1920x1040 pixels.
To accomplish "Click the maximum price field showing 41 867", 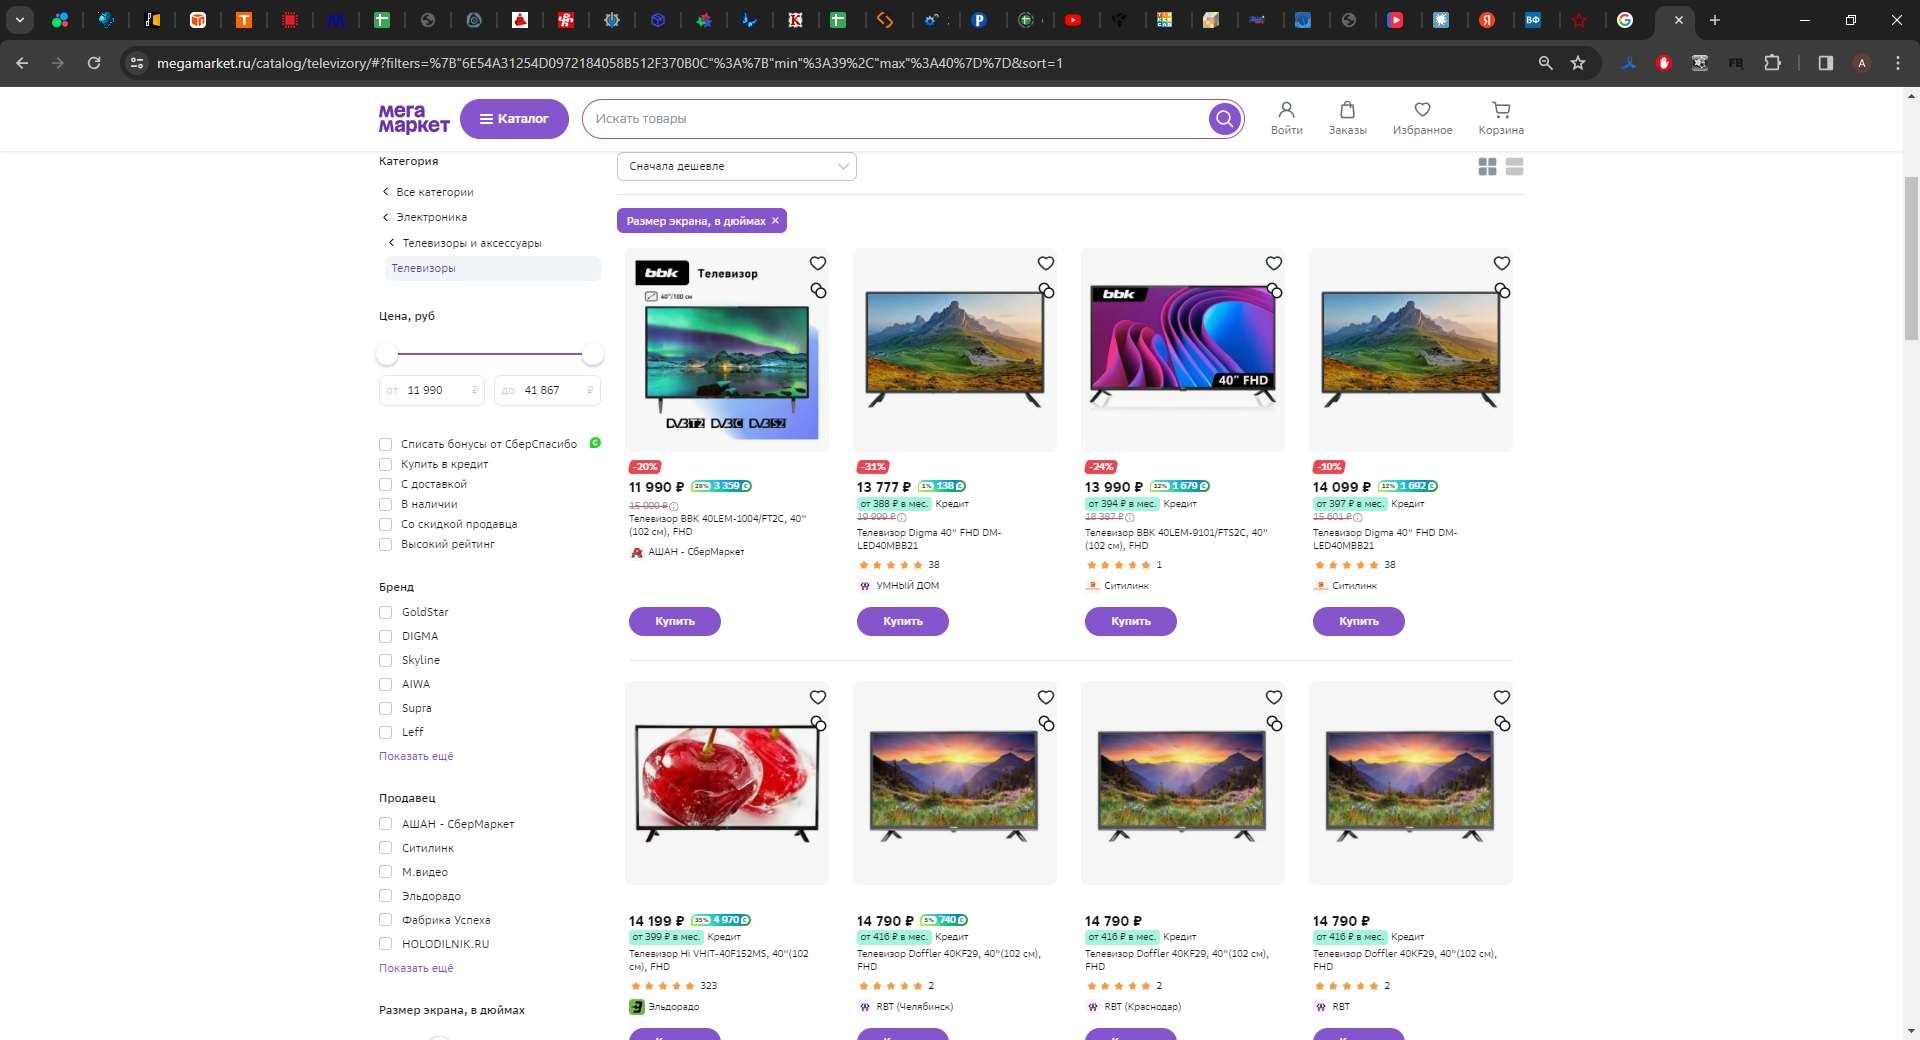I will coord(547,390).
